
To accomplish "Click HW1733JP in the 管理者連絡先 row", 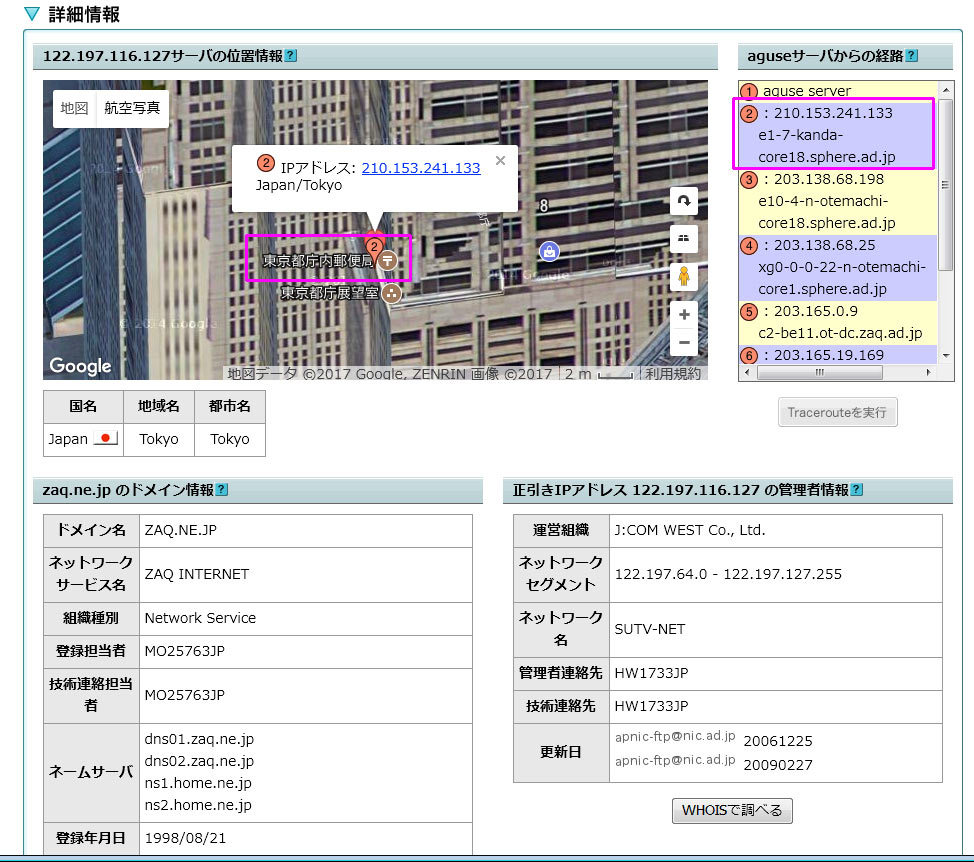I will (x=652, y=673).
